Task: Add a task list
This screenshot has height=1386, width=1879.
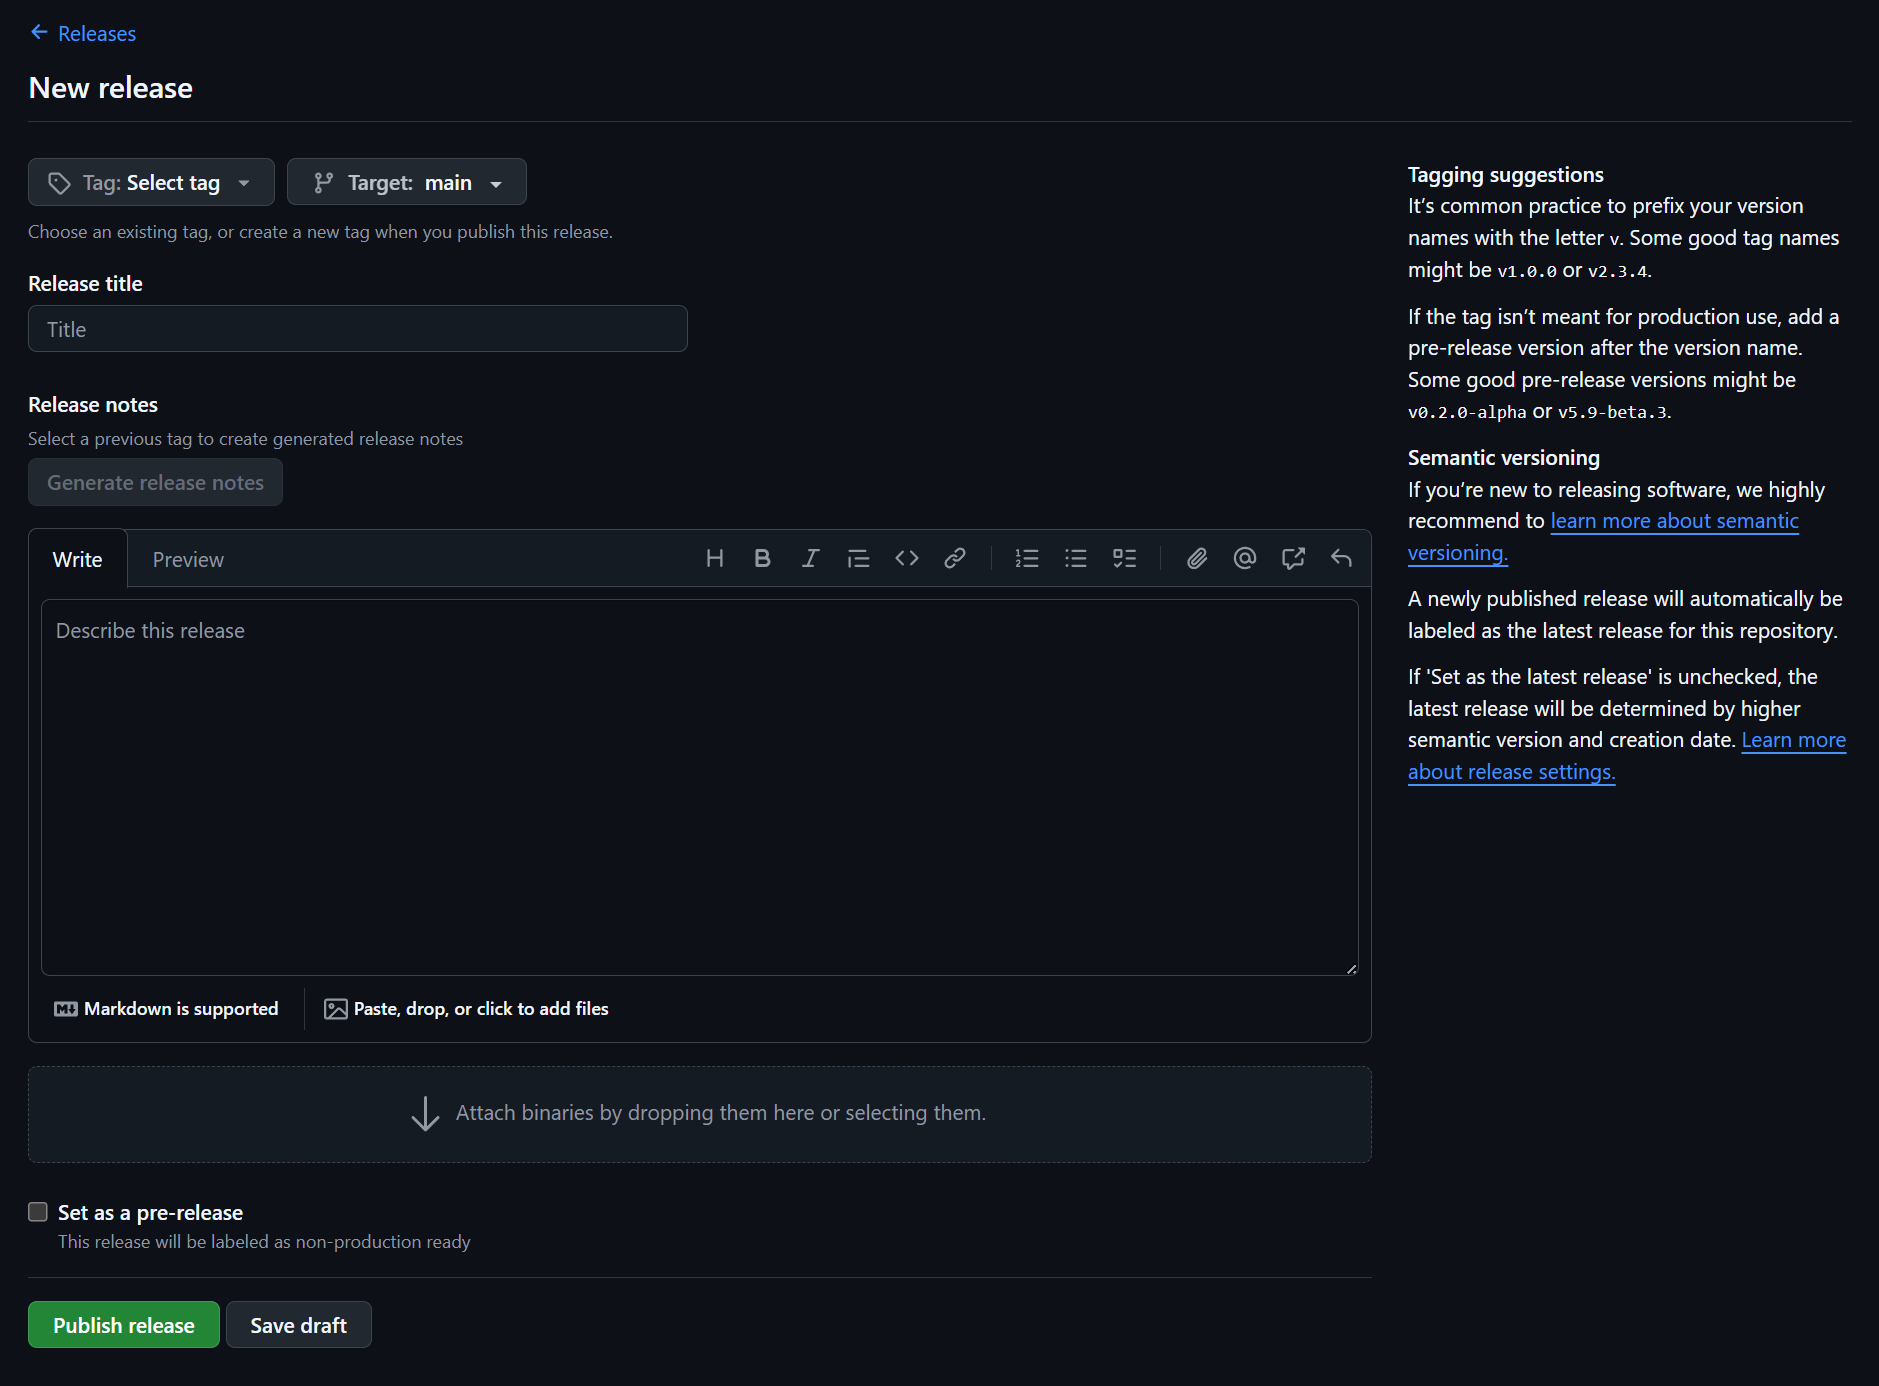Action: [x=1124, y=559]
